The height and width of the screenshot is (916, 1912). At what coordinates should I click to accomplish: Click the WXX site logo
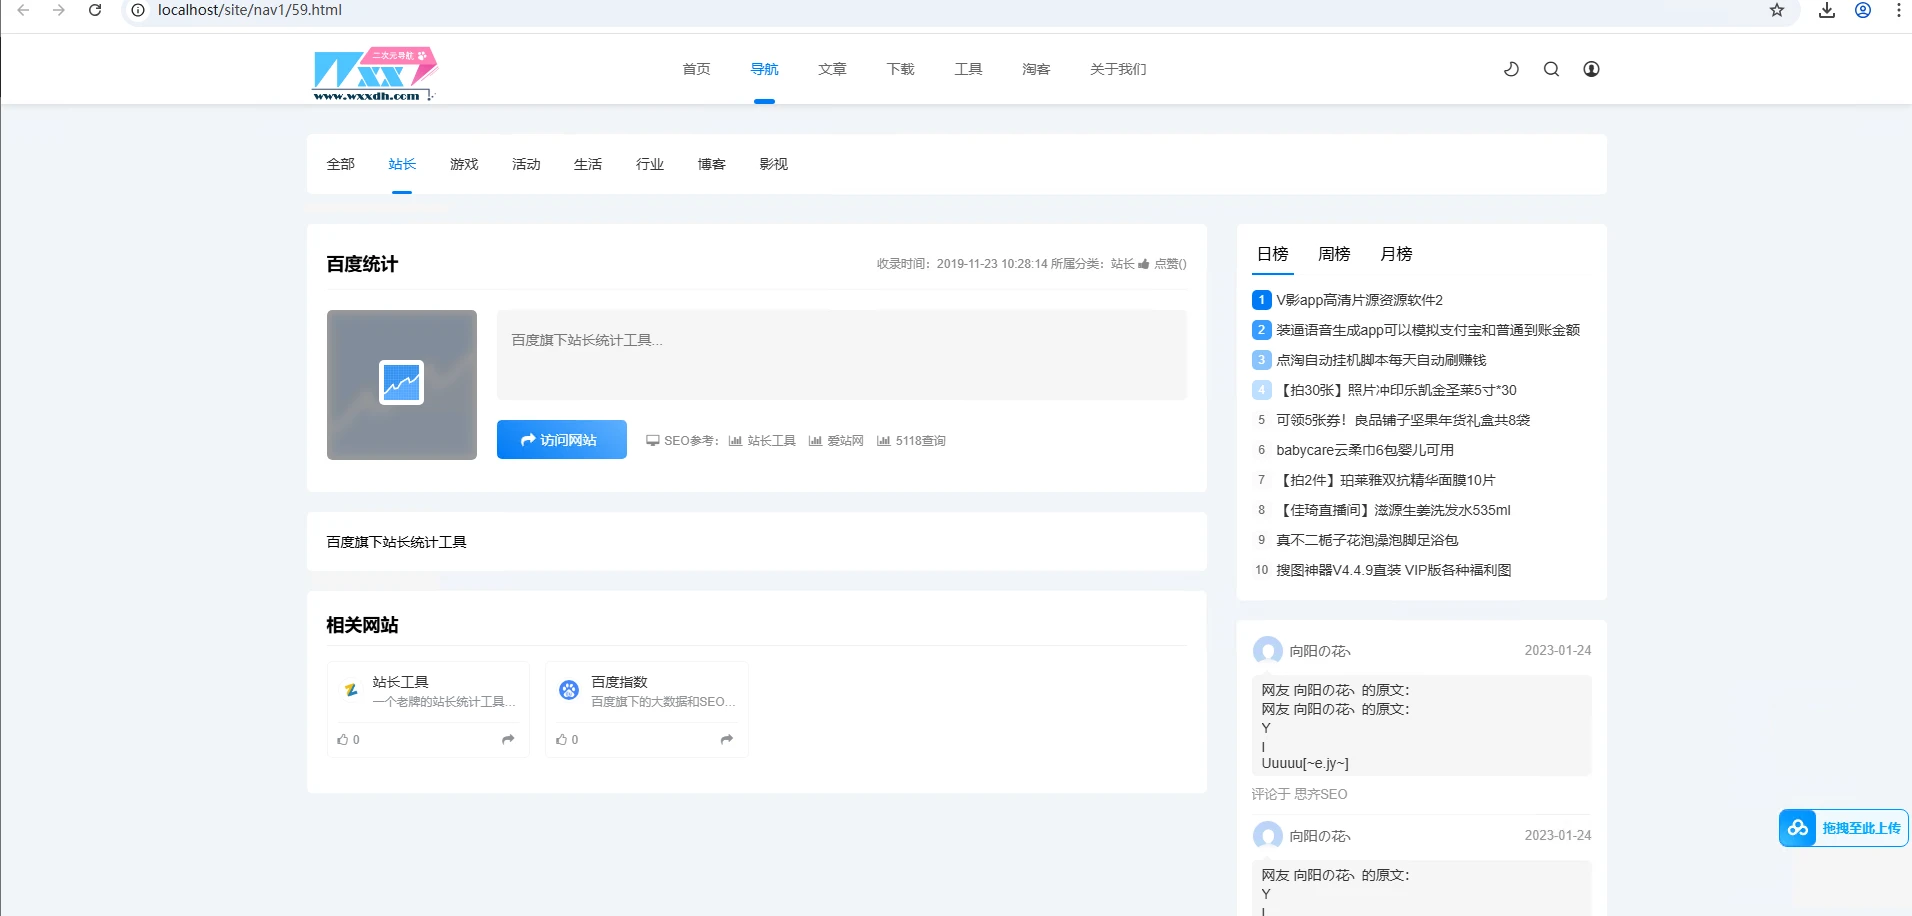373,73
